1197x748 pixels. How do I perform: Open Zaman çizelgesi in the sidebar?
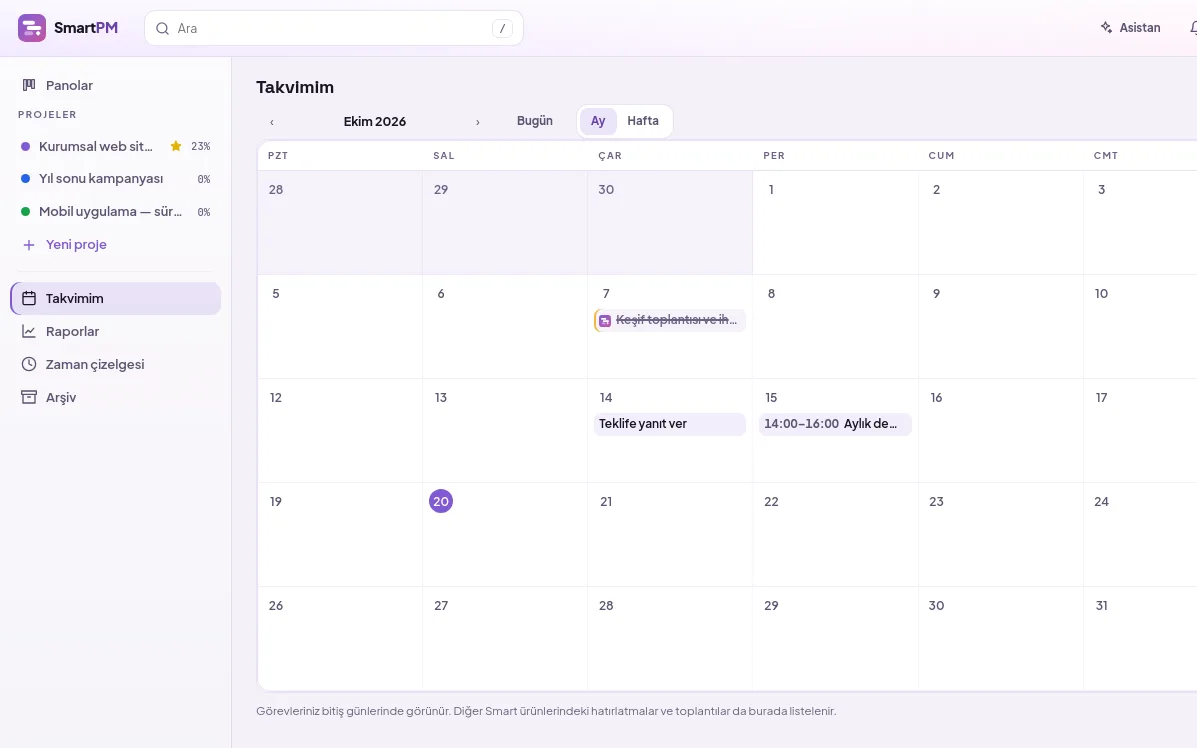pos(116,364)
